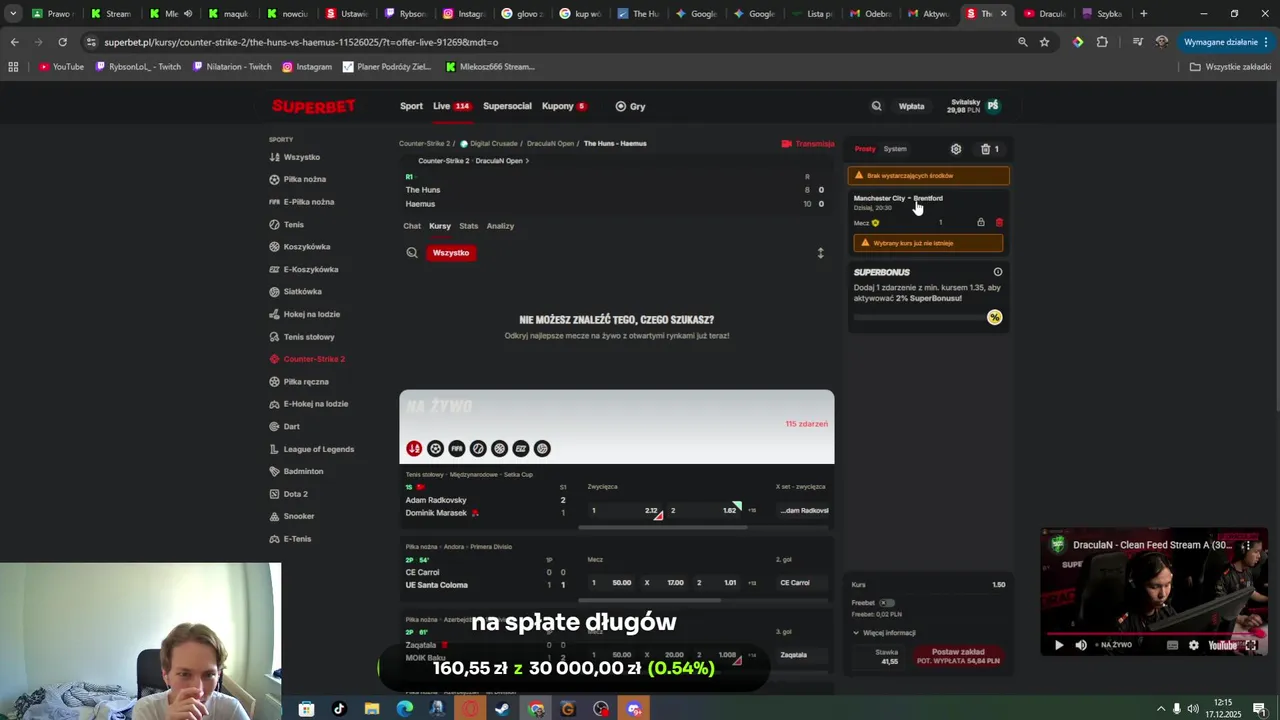Image resolution: width=1280 pixels, height=720 pixels.
Task: Click Superbet logo
Action: (313, 106)
